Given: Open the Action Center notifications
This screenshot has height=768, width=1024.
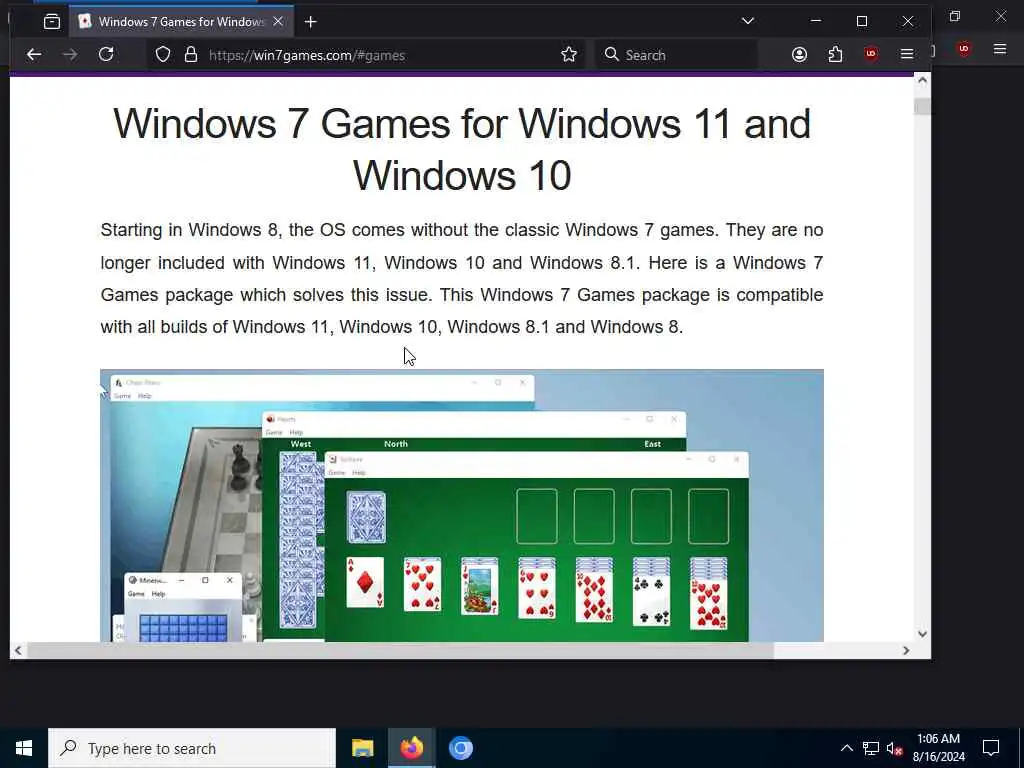Looking at the screenshot, I should coord(991,748).
